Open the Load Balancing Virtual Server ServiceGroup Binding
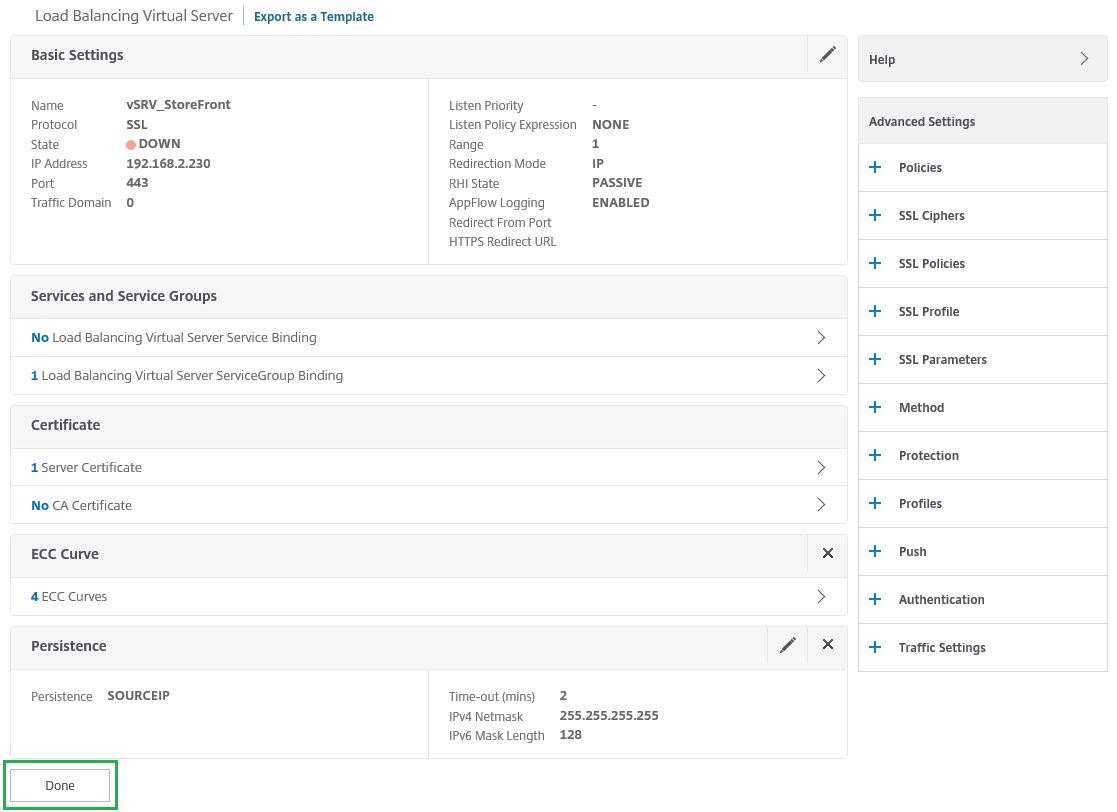Viewport: 1117px width, 812px height. [x=821, y=375]
